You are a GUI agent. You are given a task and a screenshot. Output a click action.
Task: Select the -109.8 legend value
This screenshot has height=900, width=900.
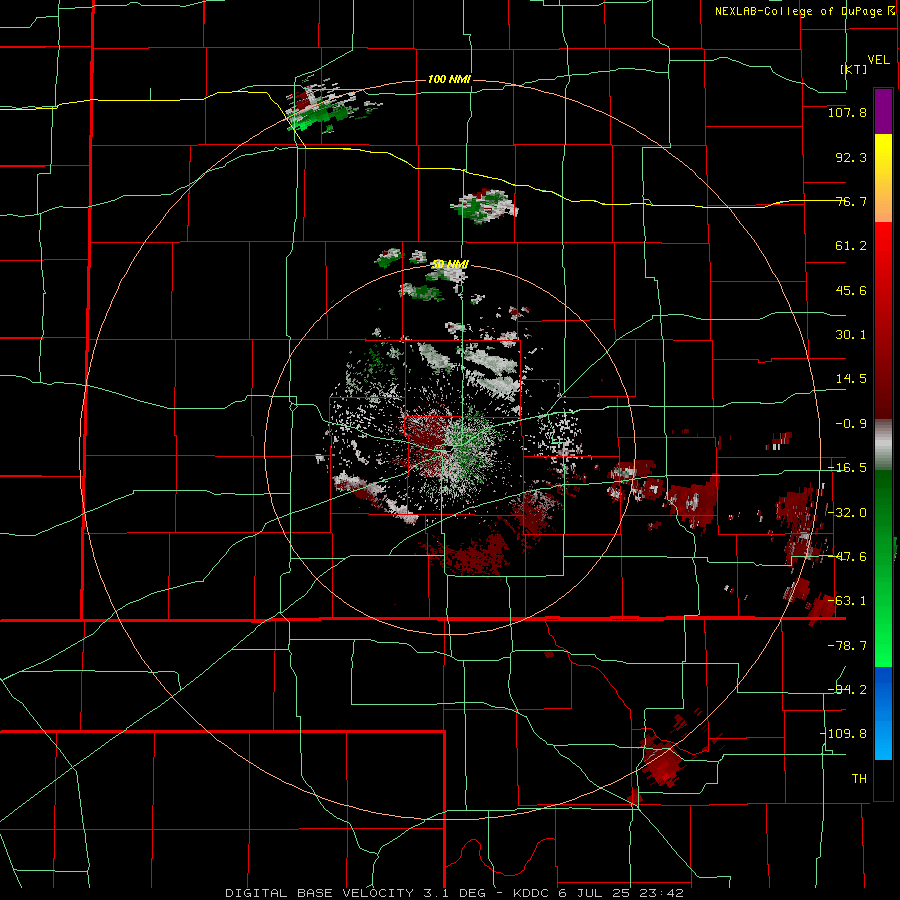844,734
